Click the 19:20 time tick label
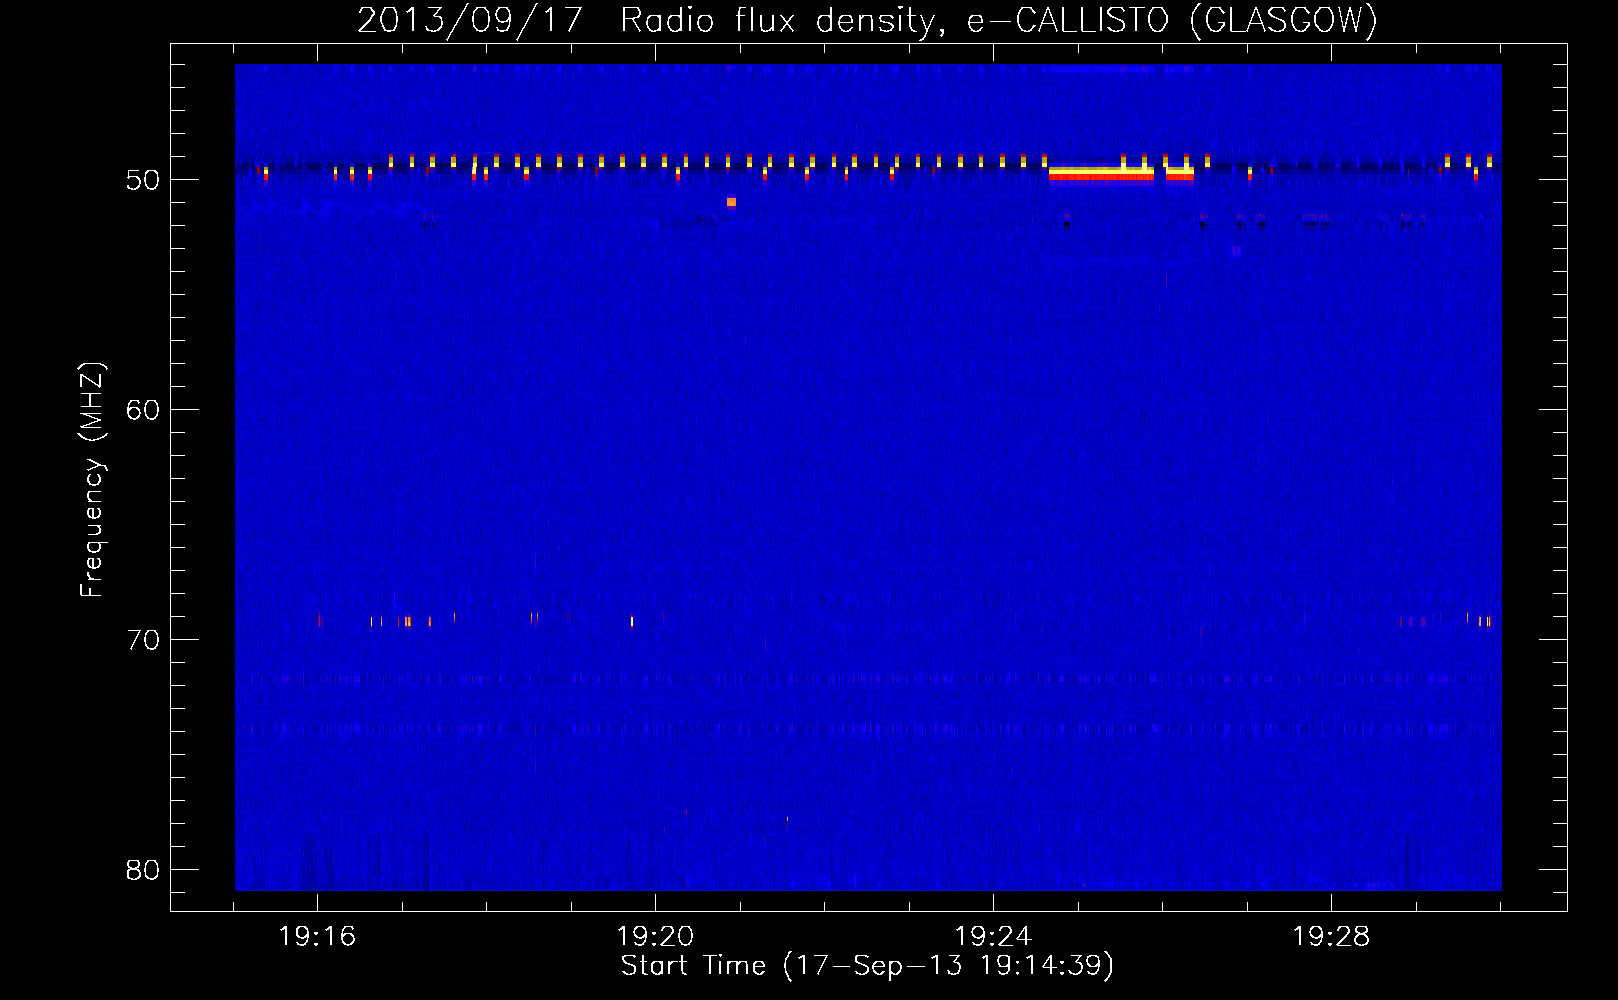 tap(655, 937)
